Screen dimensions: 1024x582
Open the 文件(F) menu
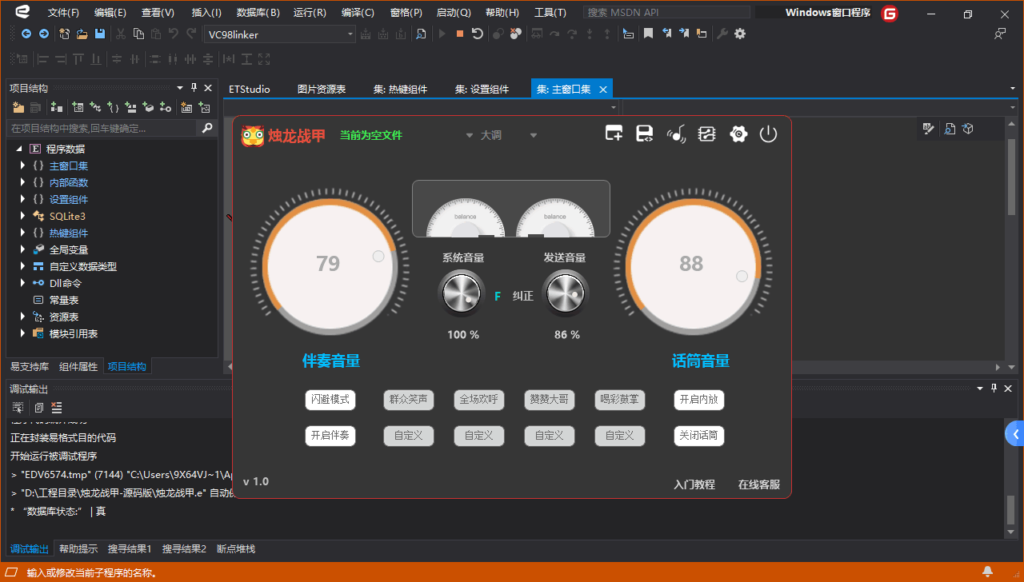[x=63, y=12]
